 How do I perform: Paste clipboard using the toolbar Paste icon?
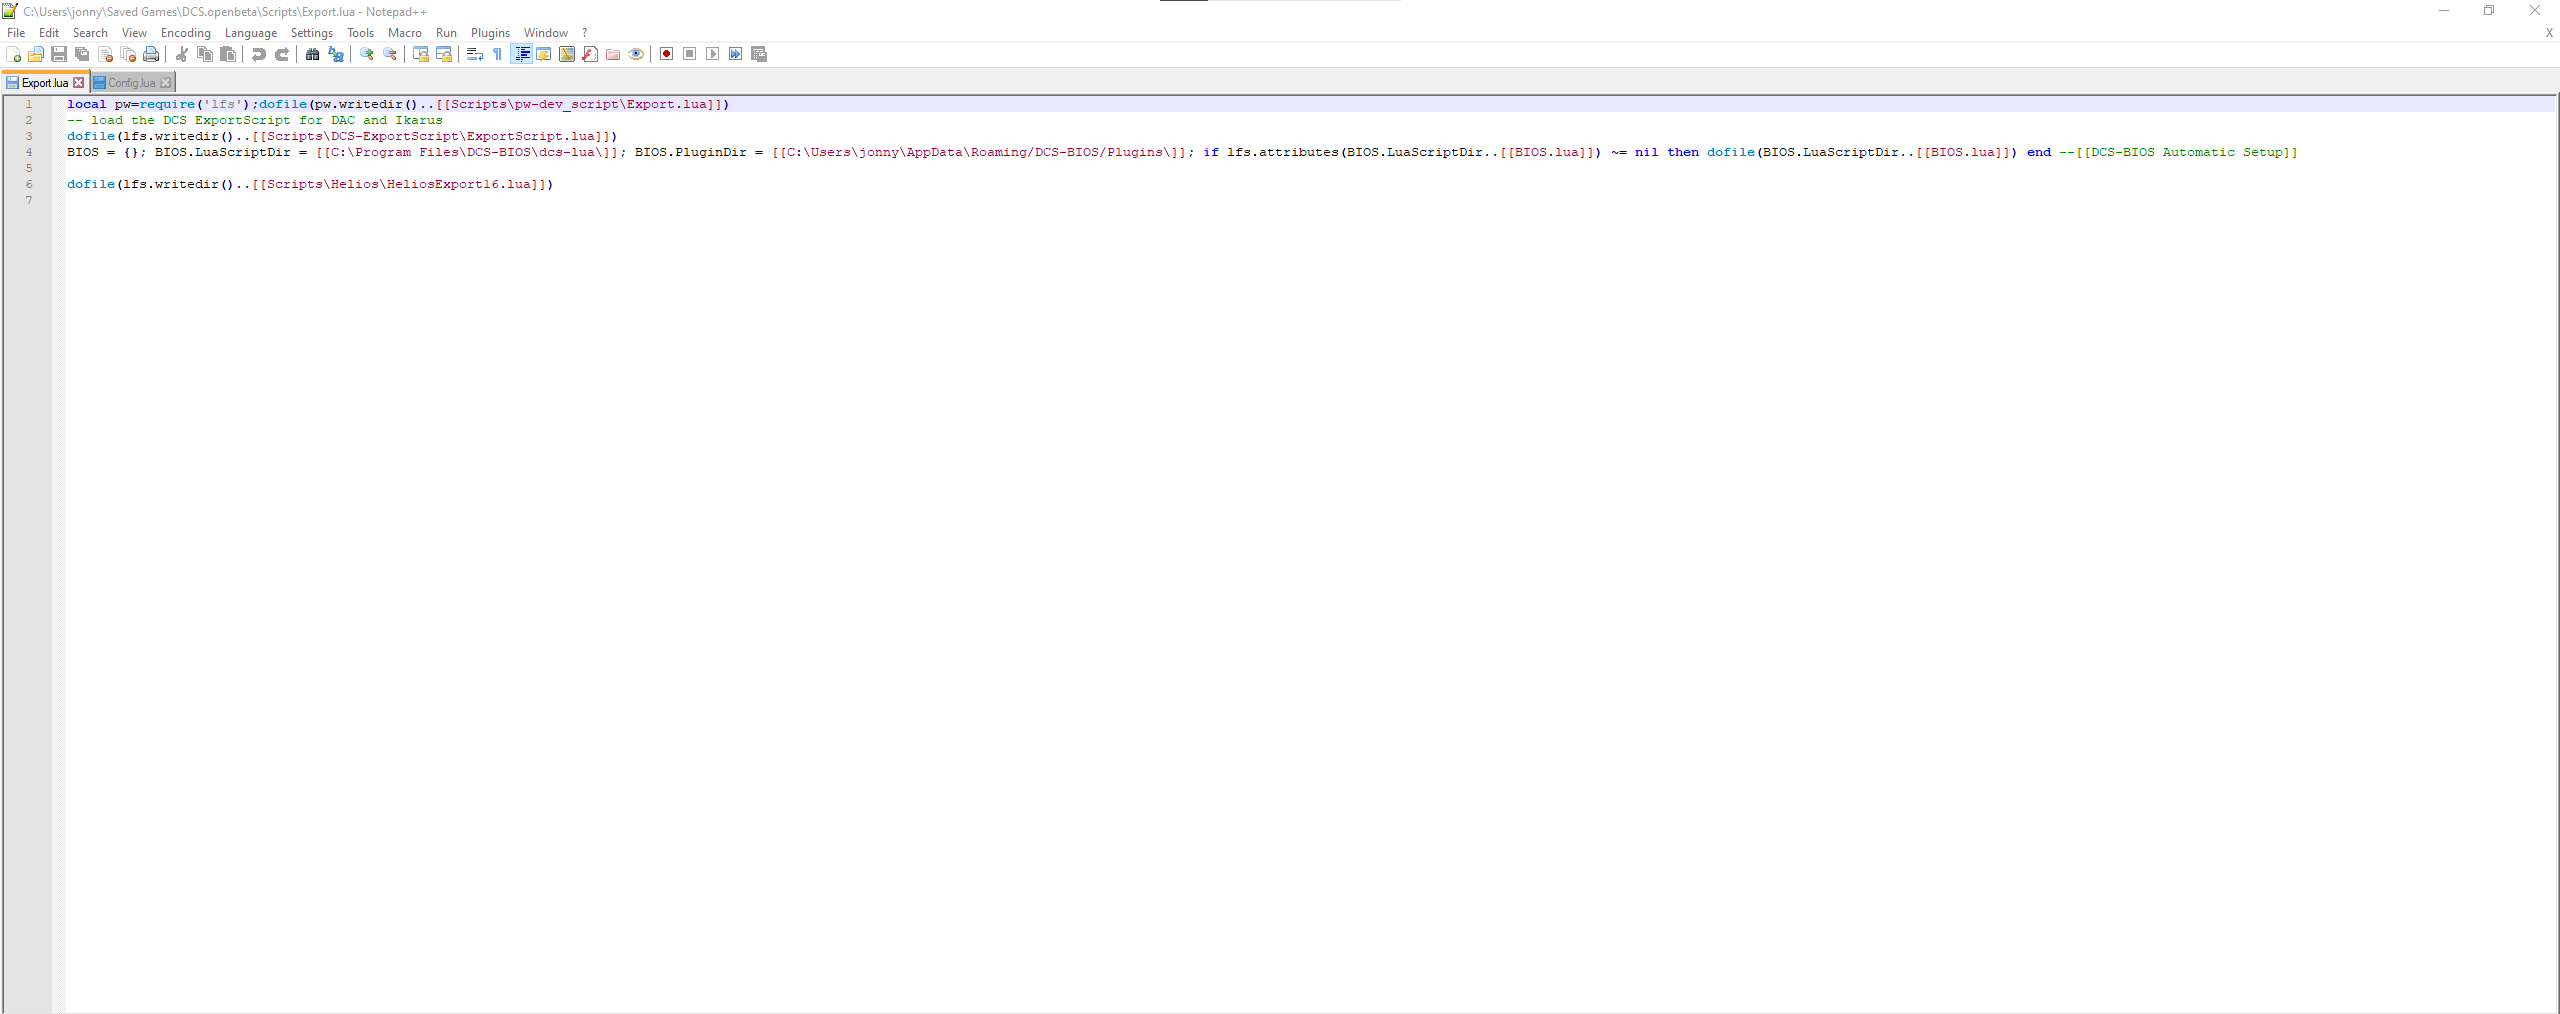pos(228,54)
